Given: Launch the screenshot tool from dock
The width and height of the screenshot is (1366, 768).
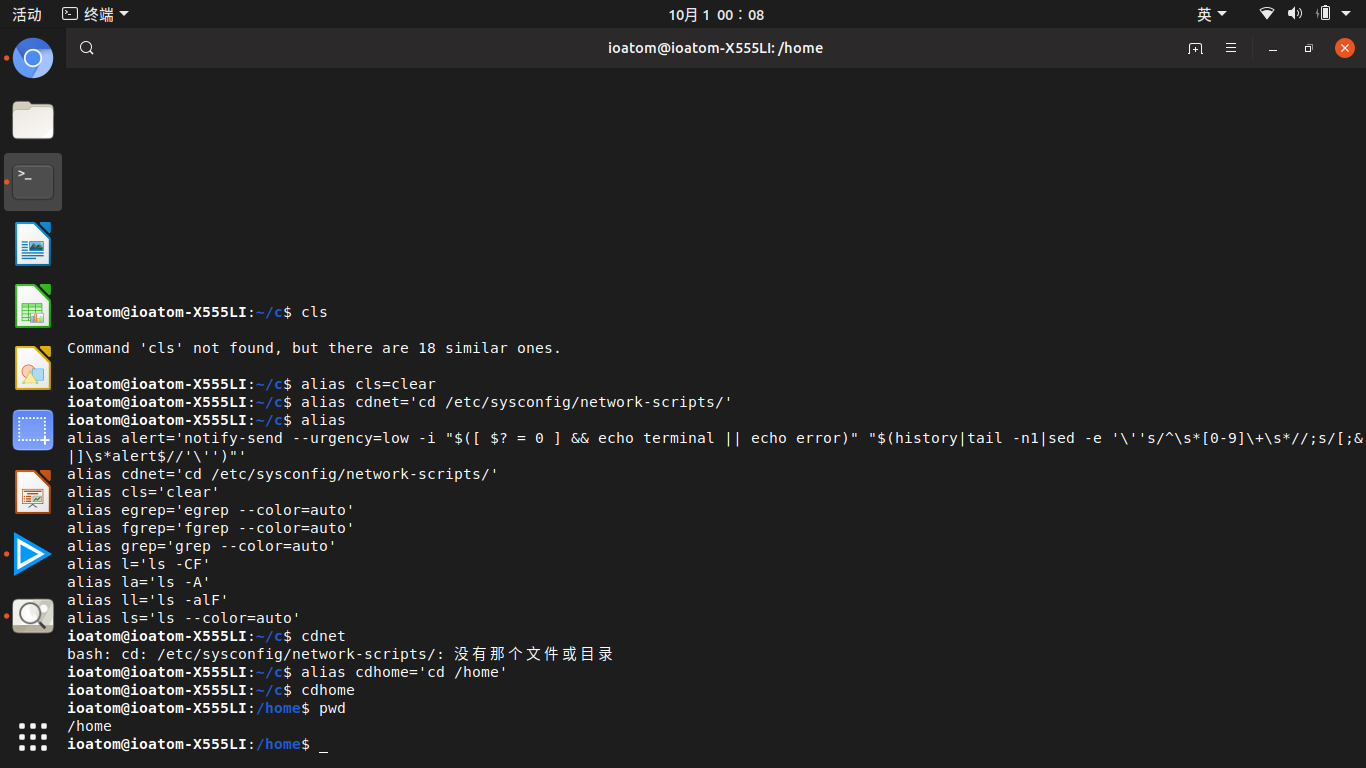Looking at the screenshot, I should point(33,430).
